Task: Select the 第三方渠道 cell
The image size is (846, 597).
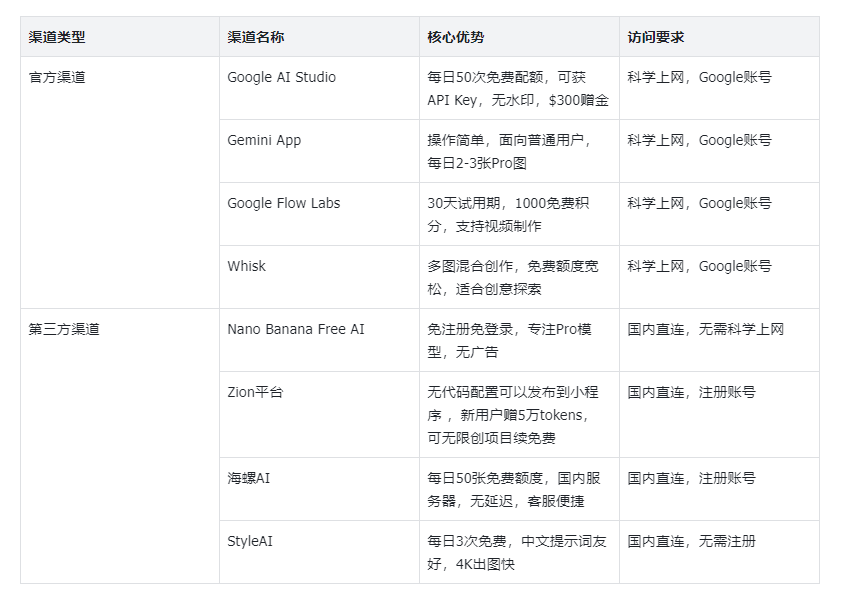Action: (x=120, y=446)
